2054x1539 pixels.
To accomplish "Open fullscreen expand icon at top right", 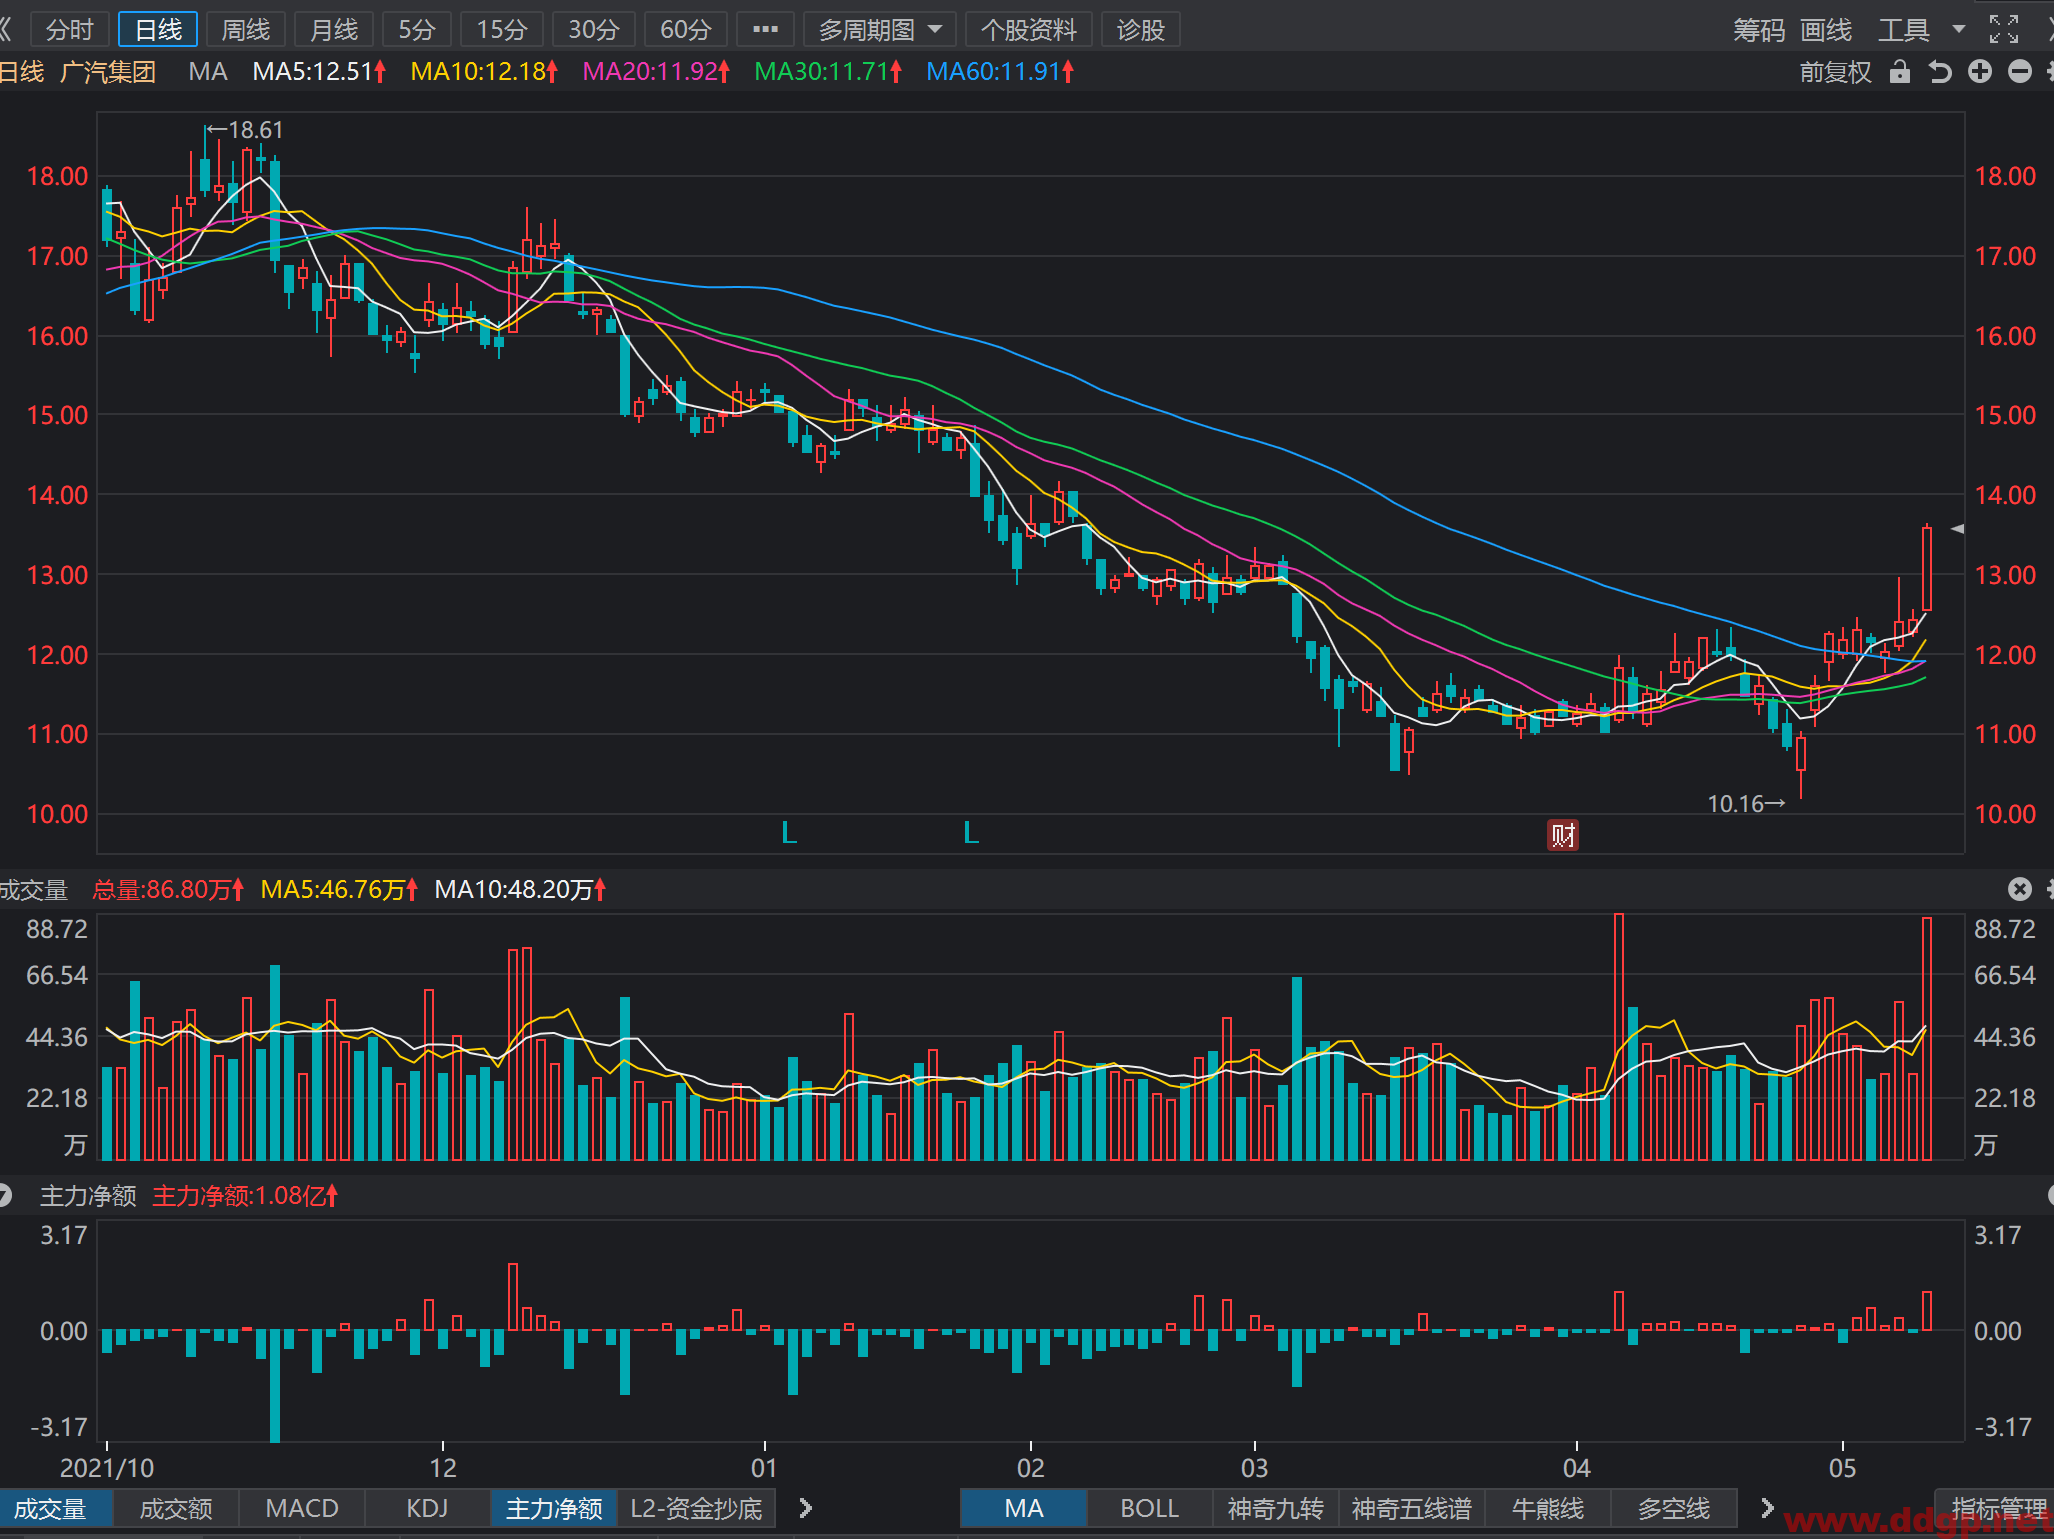I will point(2004,30).
